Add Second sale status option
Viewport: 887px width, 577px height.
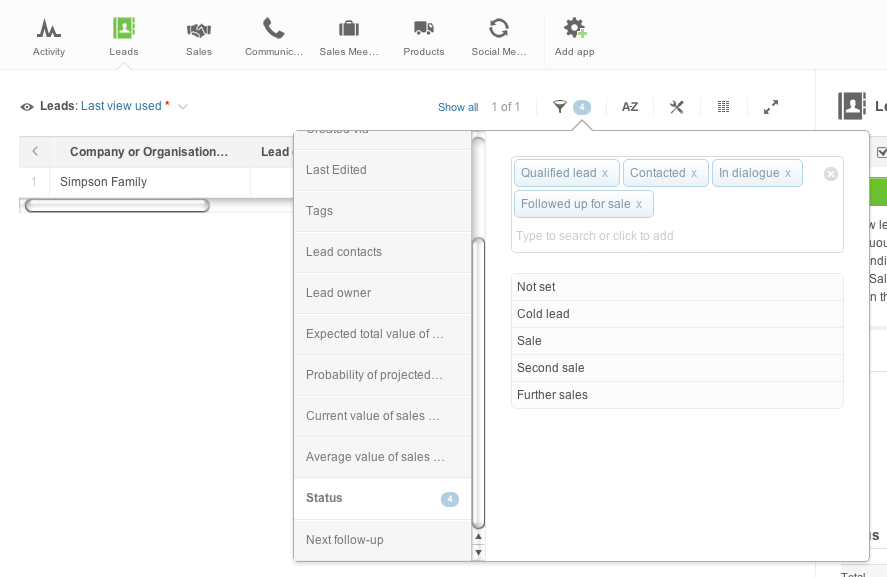tap(677, 368)
